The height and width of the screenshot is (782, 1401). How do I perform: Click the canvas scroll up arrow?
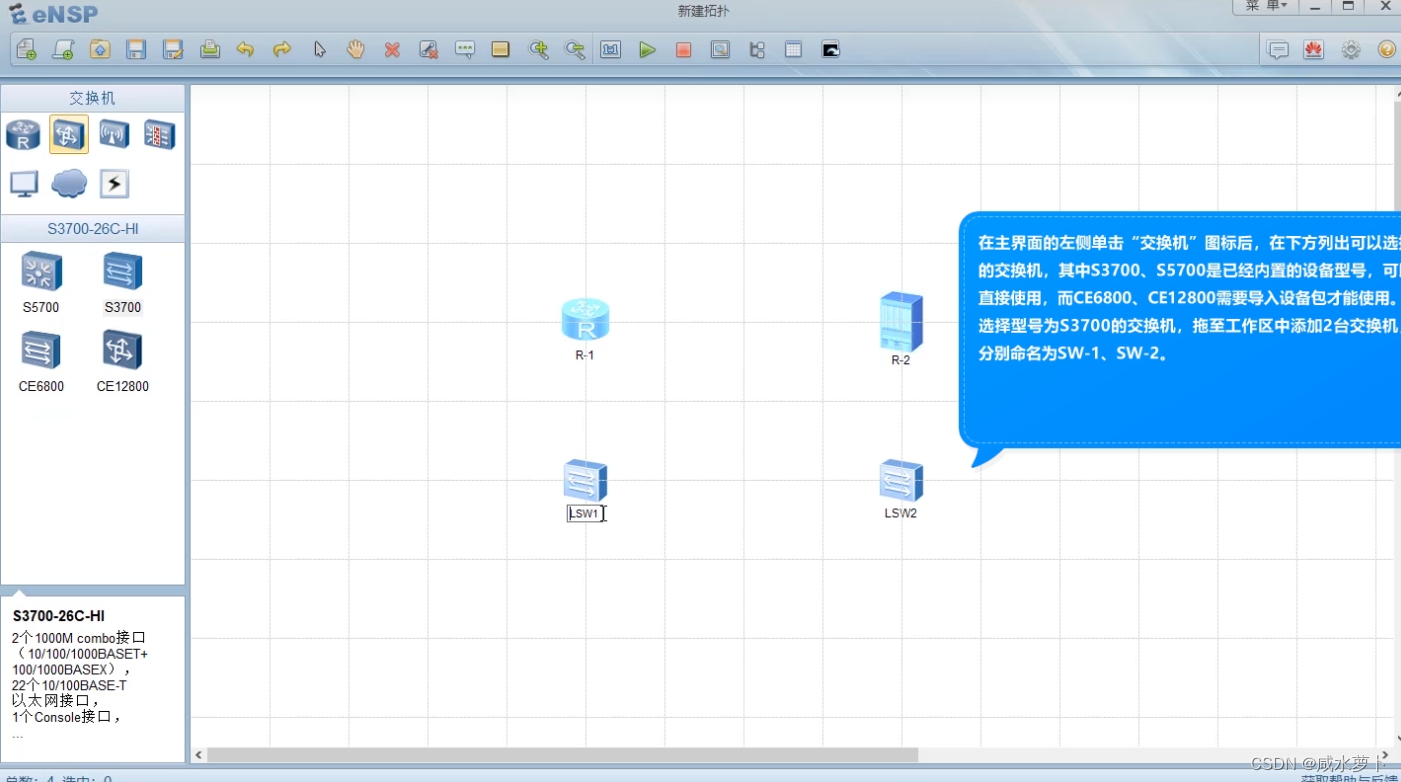(x=1397, y=95)
